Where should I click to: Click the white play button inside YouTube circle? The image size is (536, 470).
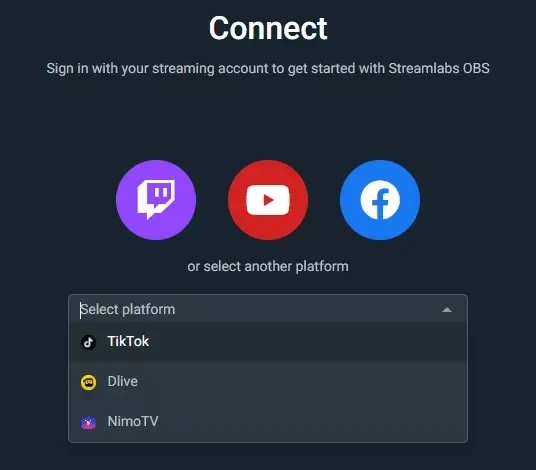tap(268, 200)
